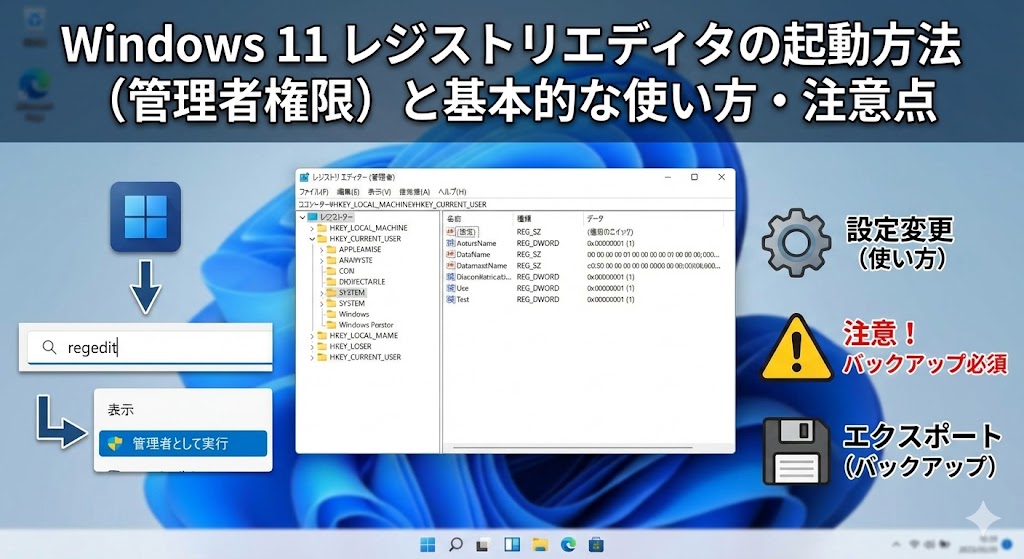Launch File Explorer from the taskbar
The image size is (1024, 559).
coord(540,545)
